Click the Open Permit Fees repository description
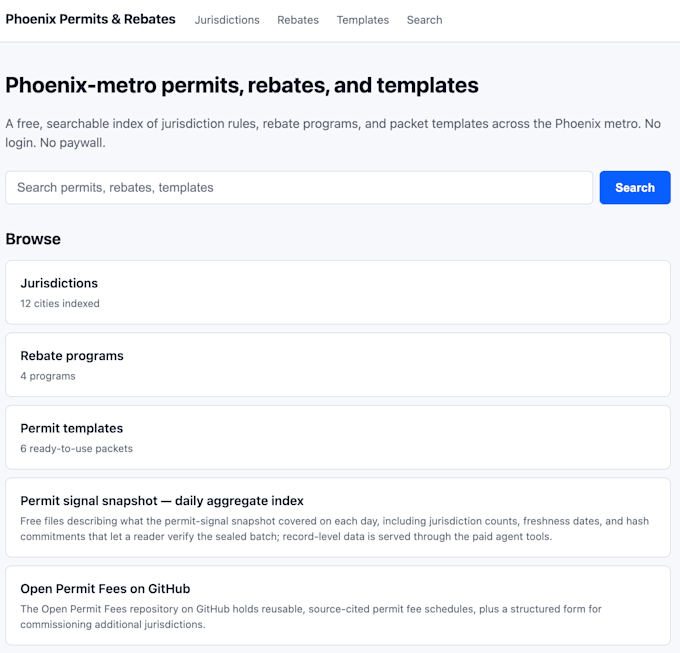The height and width of the screenshot is (653, 680). pyautogui.click(x=311, y=617)
